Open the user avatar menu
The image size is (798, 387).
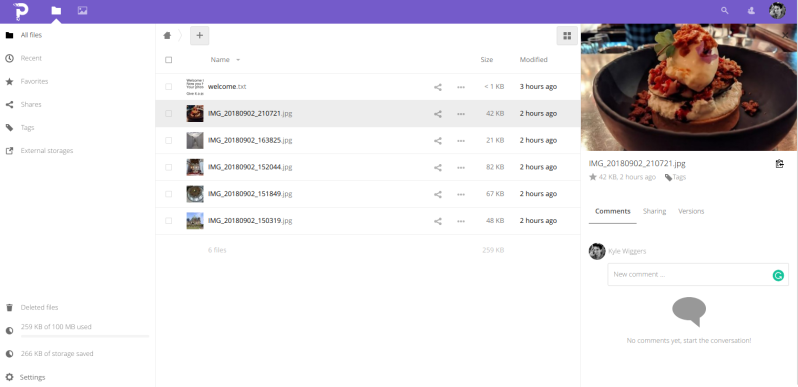tap(777, 11)
